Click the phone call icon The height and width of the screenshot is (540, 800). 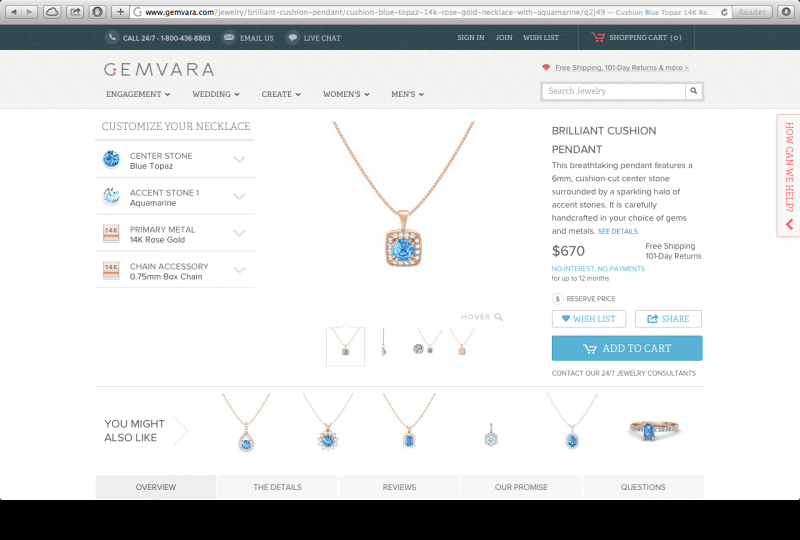click(x=112, y=37)
